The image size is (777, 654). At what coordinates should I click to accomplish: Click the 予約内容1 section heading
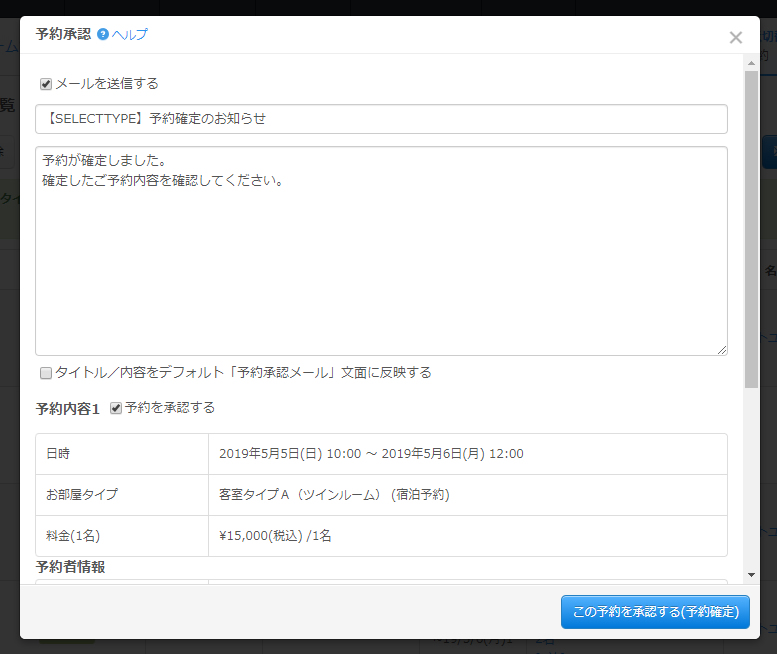coord(67,409)
